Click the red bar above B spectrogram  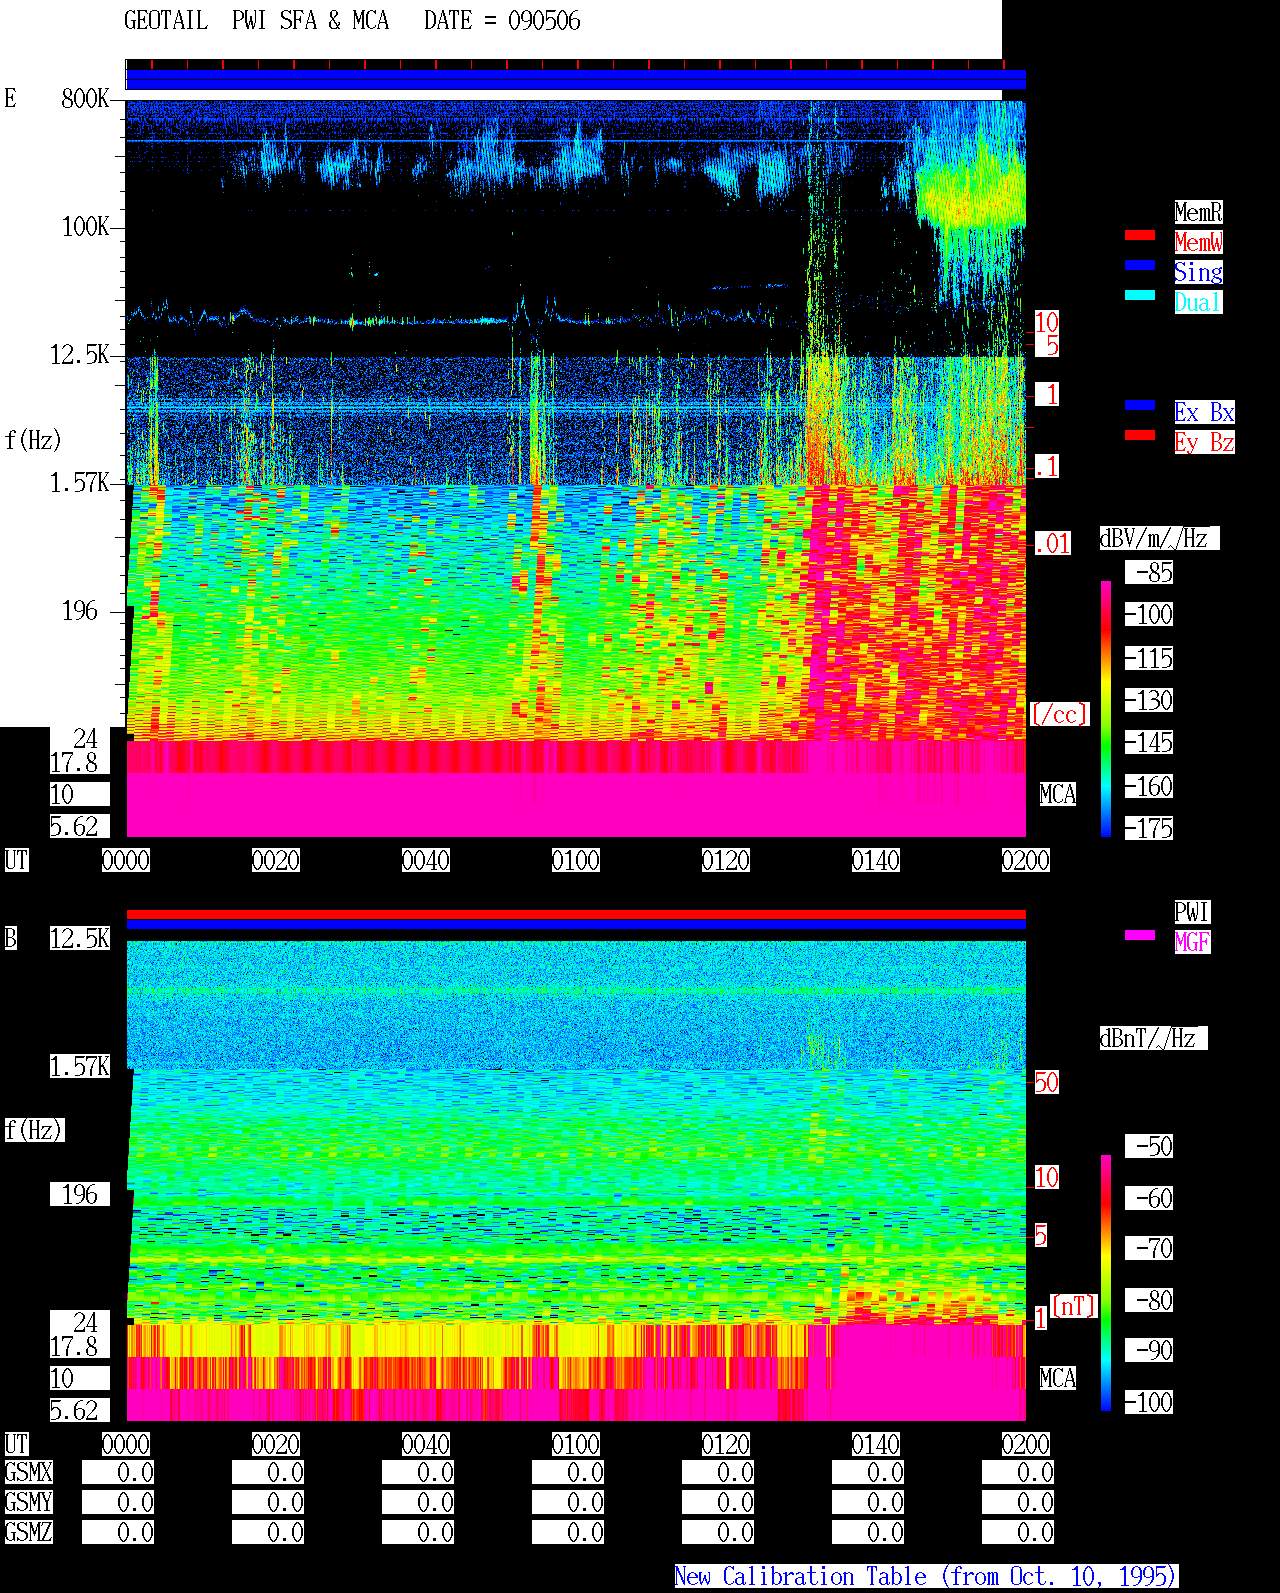(x=576, y=914)
